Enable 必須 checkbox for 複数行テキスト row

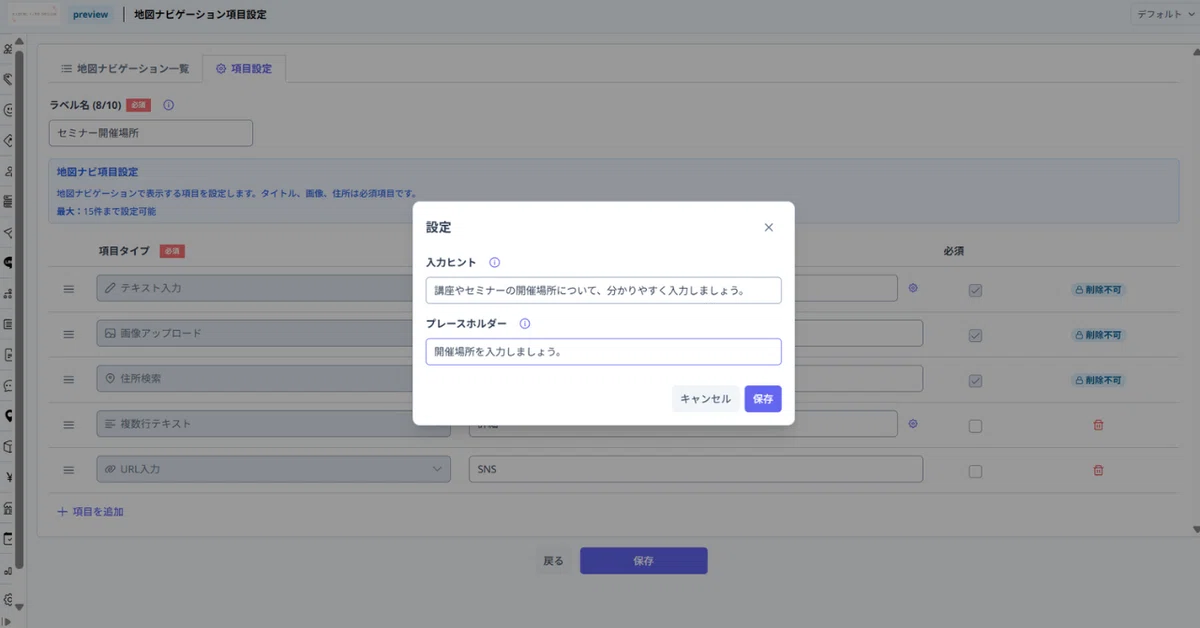[975, 426]
